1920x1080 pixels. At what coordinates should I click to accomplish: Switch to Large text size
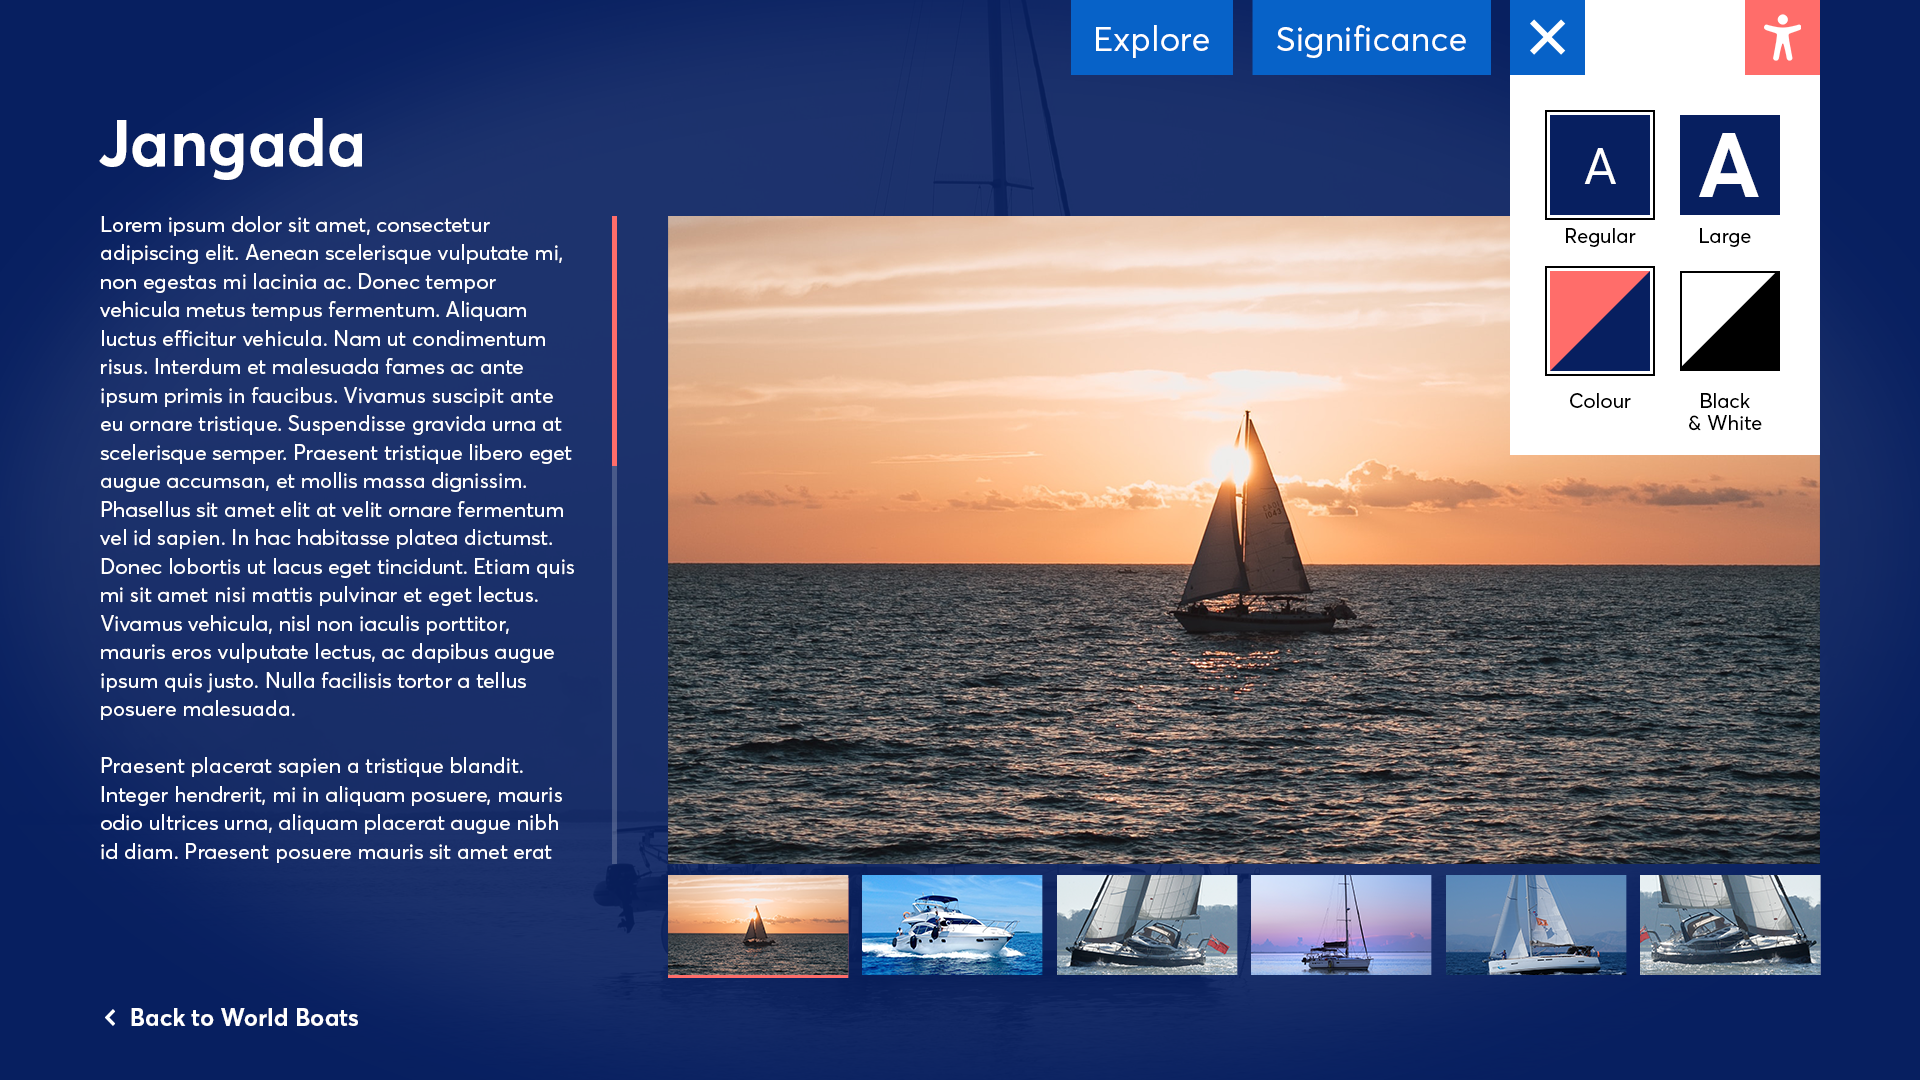tap(1729, 166)
